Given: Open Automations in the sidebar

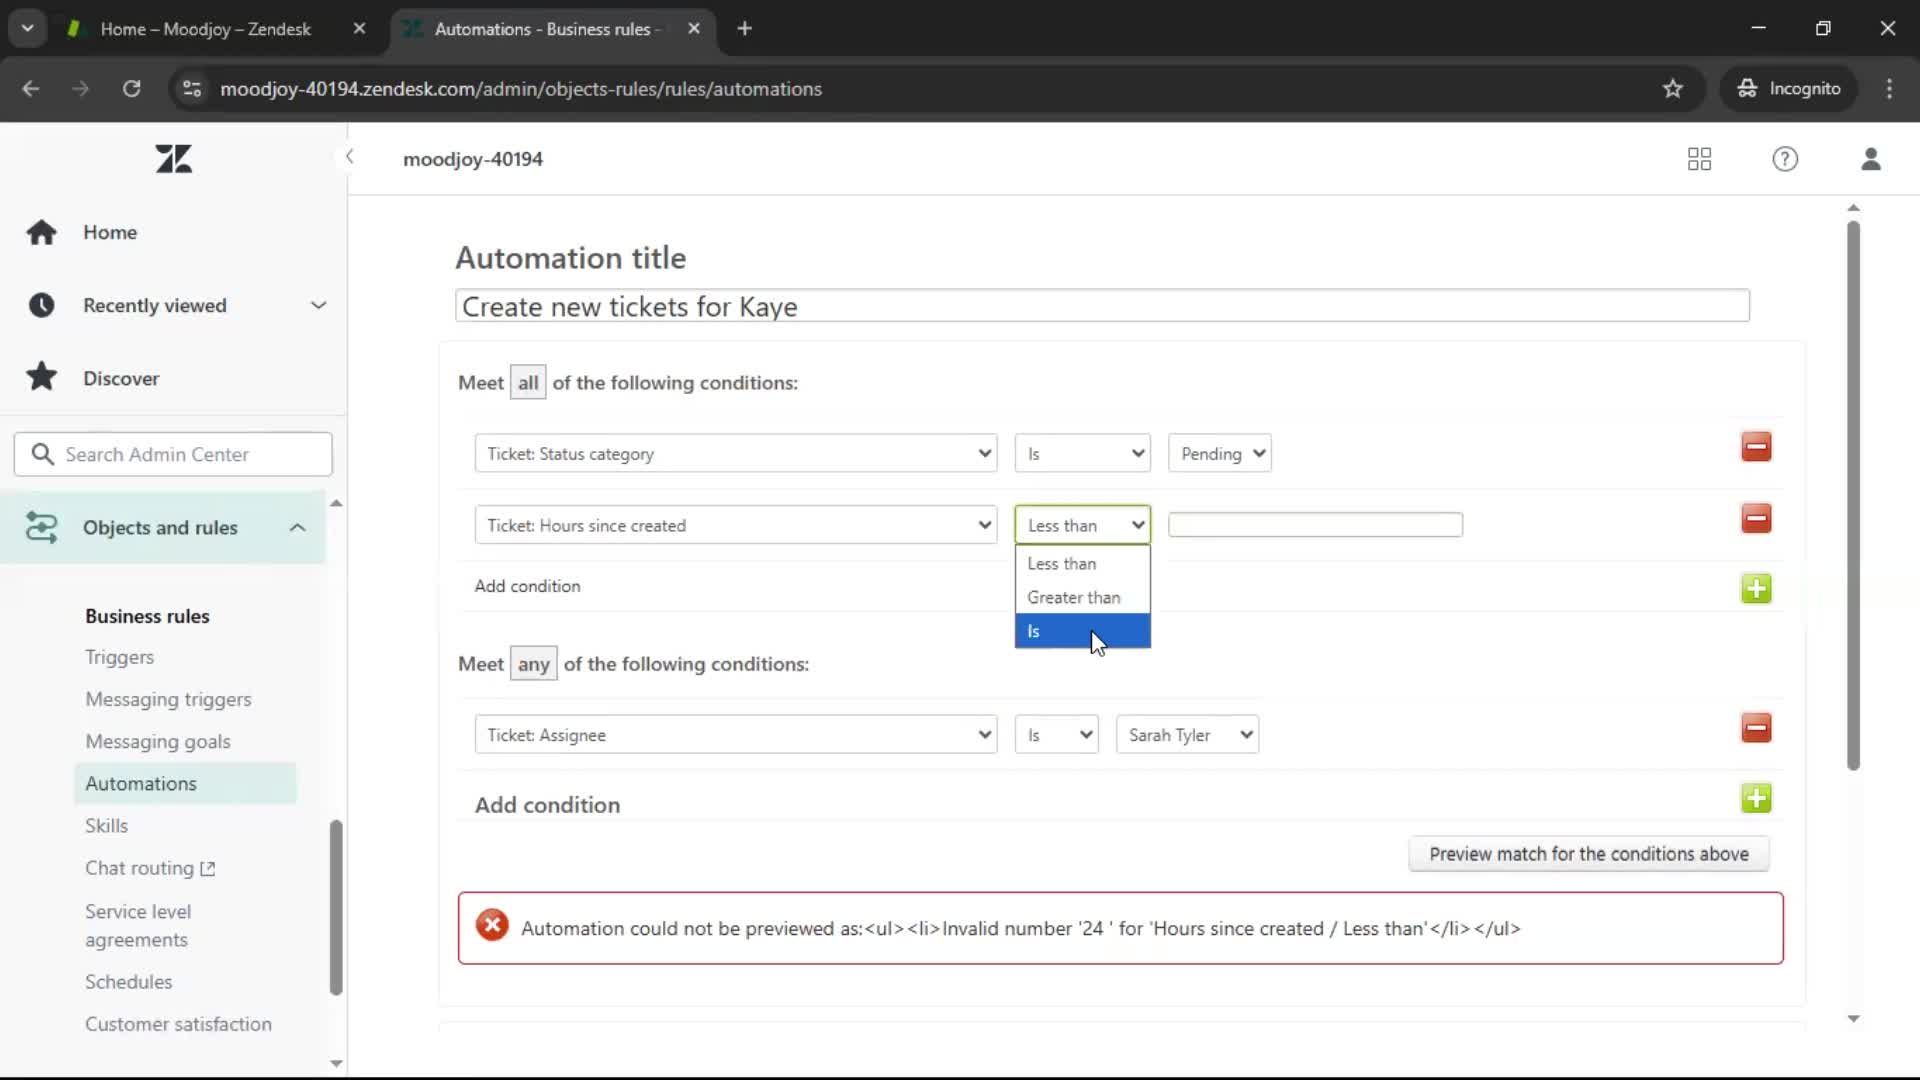Looking at the screenshot, I should (185, 783).
